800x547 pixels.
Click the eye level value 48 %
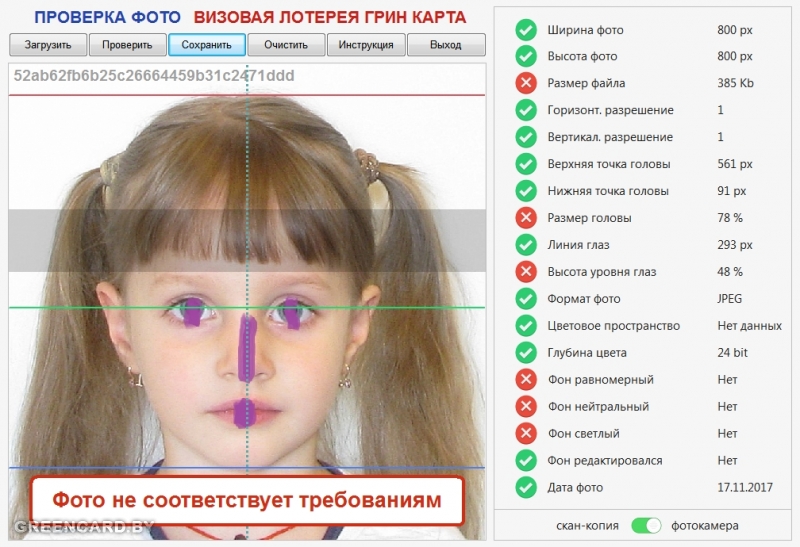pyautogui.click(x=730, y=272)
